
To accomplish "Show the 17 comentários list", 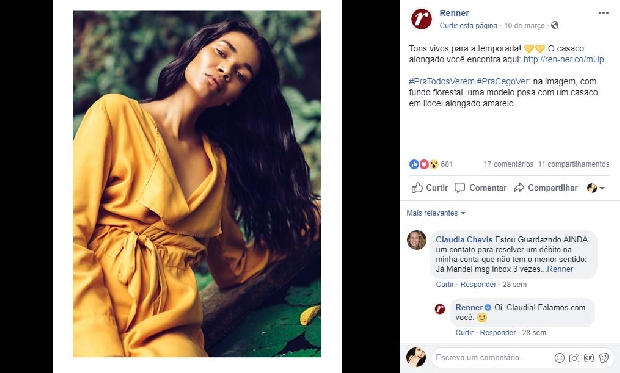I will tap(508, 164).
